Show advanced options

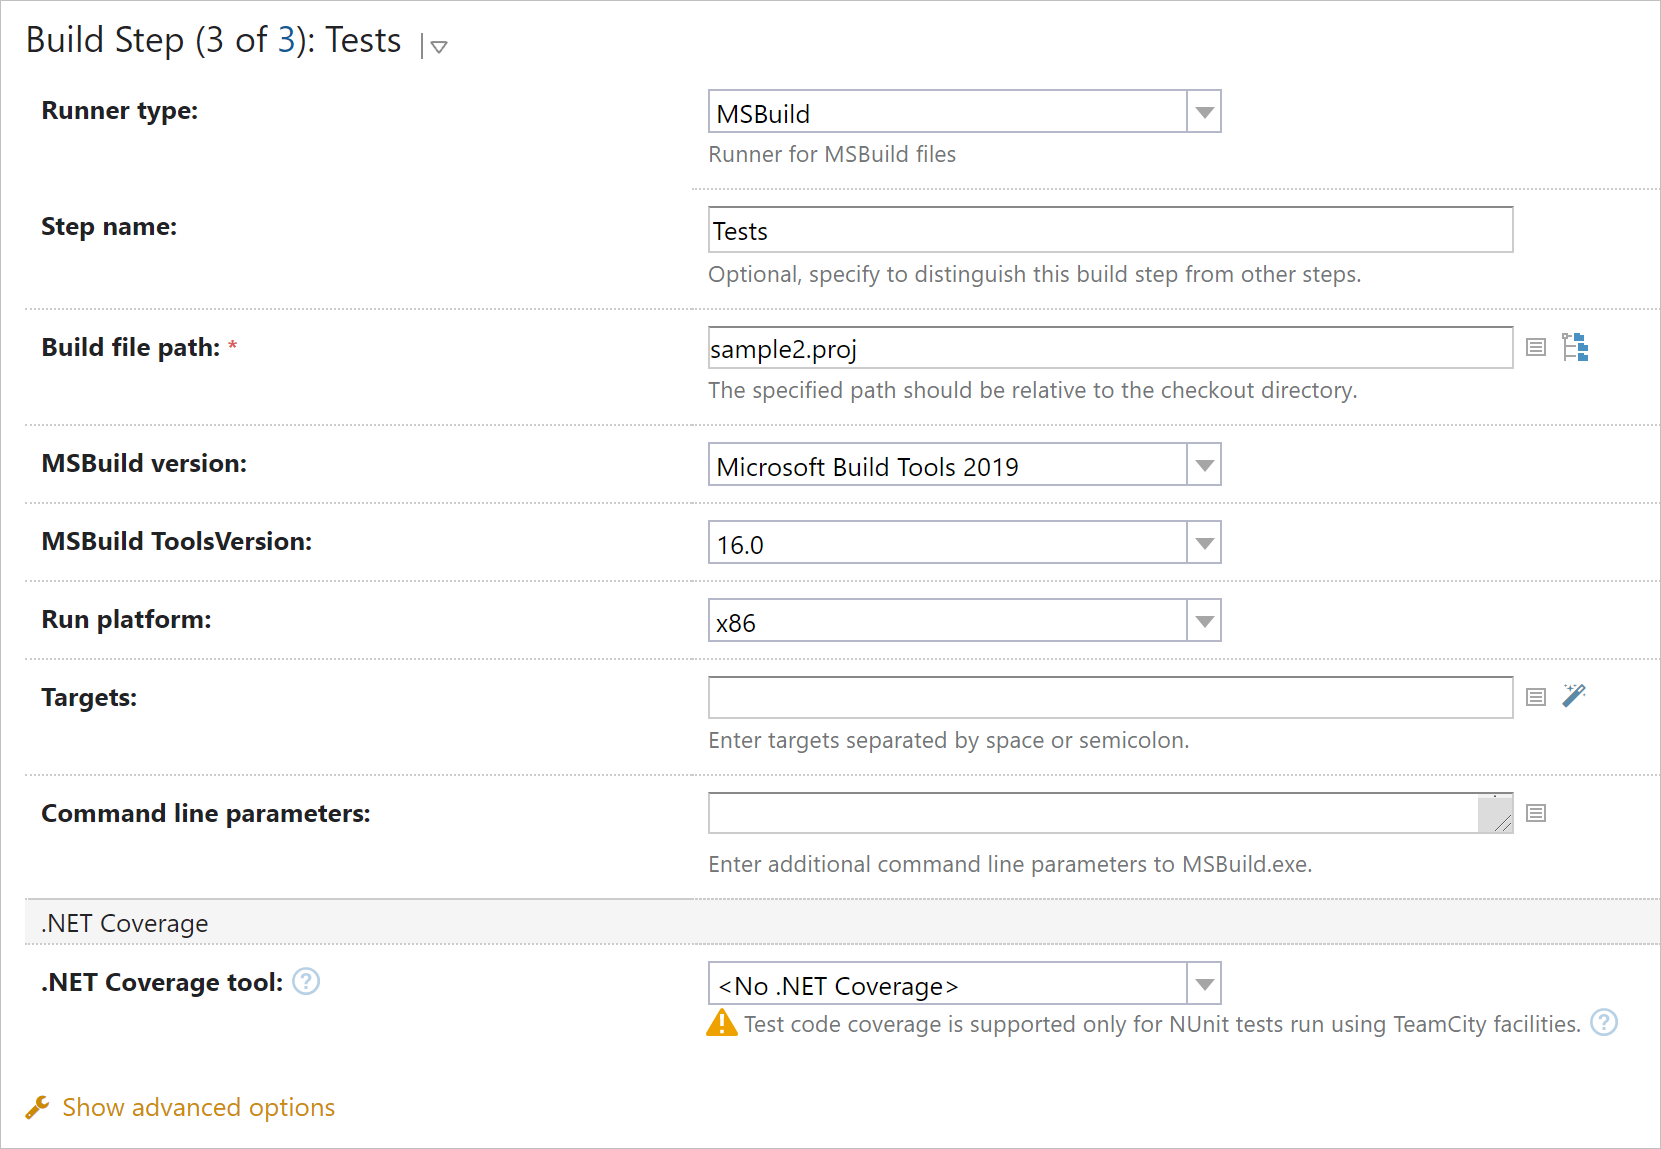pos(197,1107)
